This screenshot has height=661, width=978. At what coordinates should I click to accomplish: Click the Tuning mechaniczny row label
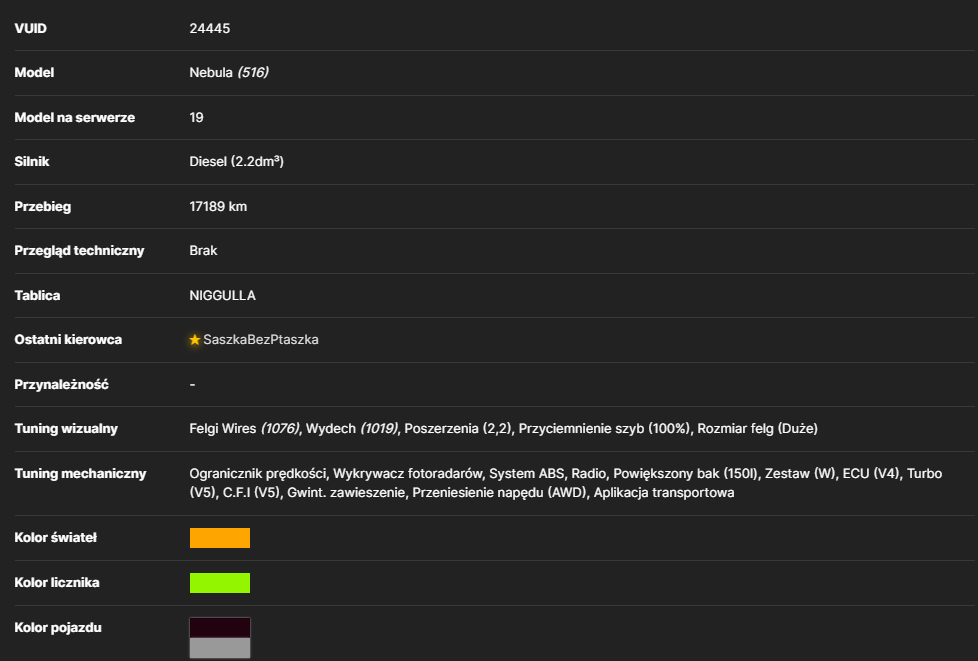point(80,474)
